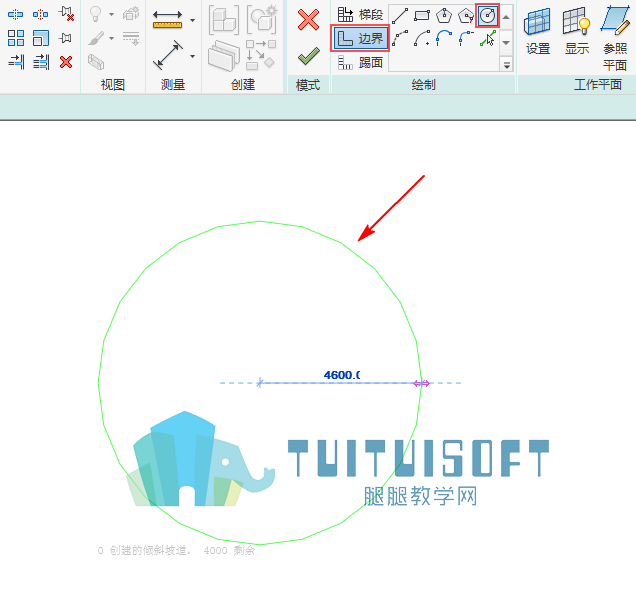Select the Line draw tool
This screenshot has height=607, width=636.
point(400,16)
